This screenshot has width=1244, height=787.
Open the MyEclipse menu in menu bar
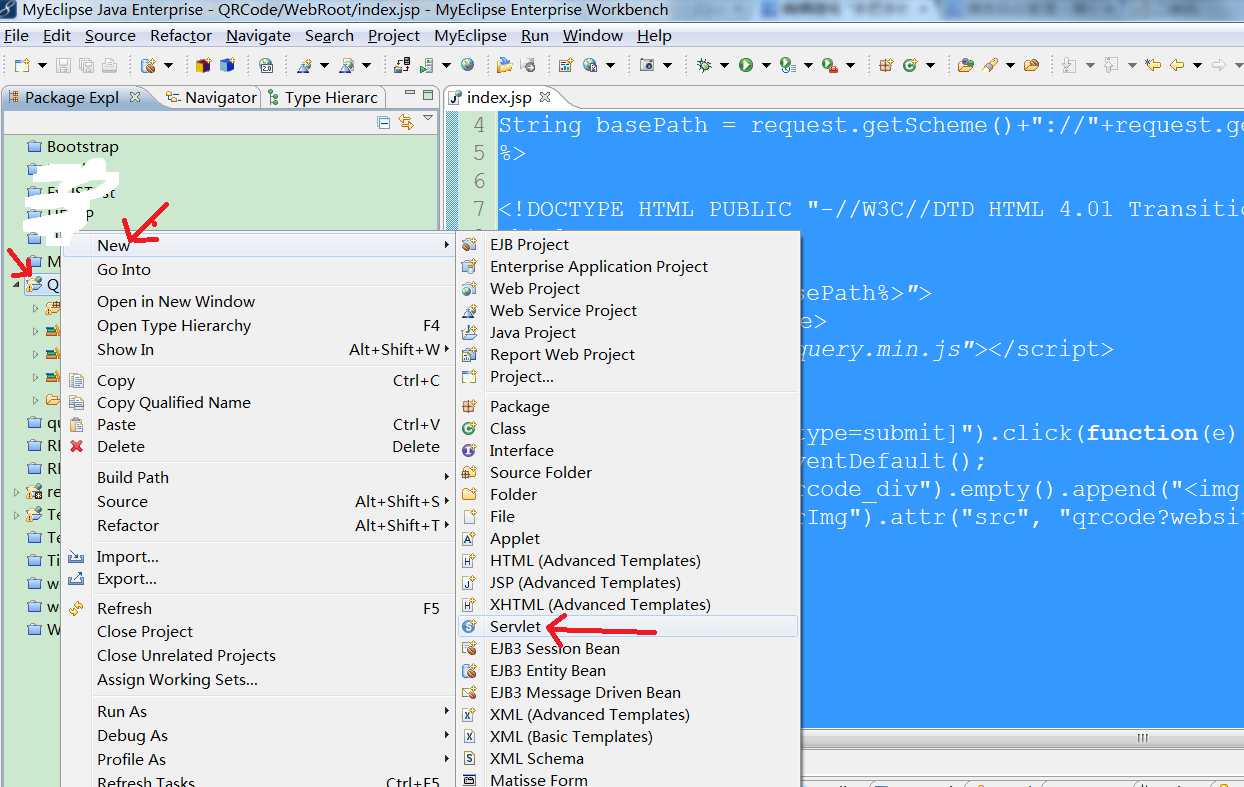tap(470, 35)
